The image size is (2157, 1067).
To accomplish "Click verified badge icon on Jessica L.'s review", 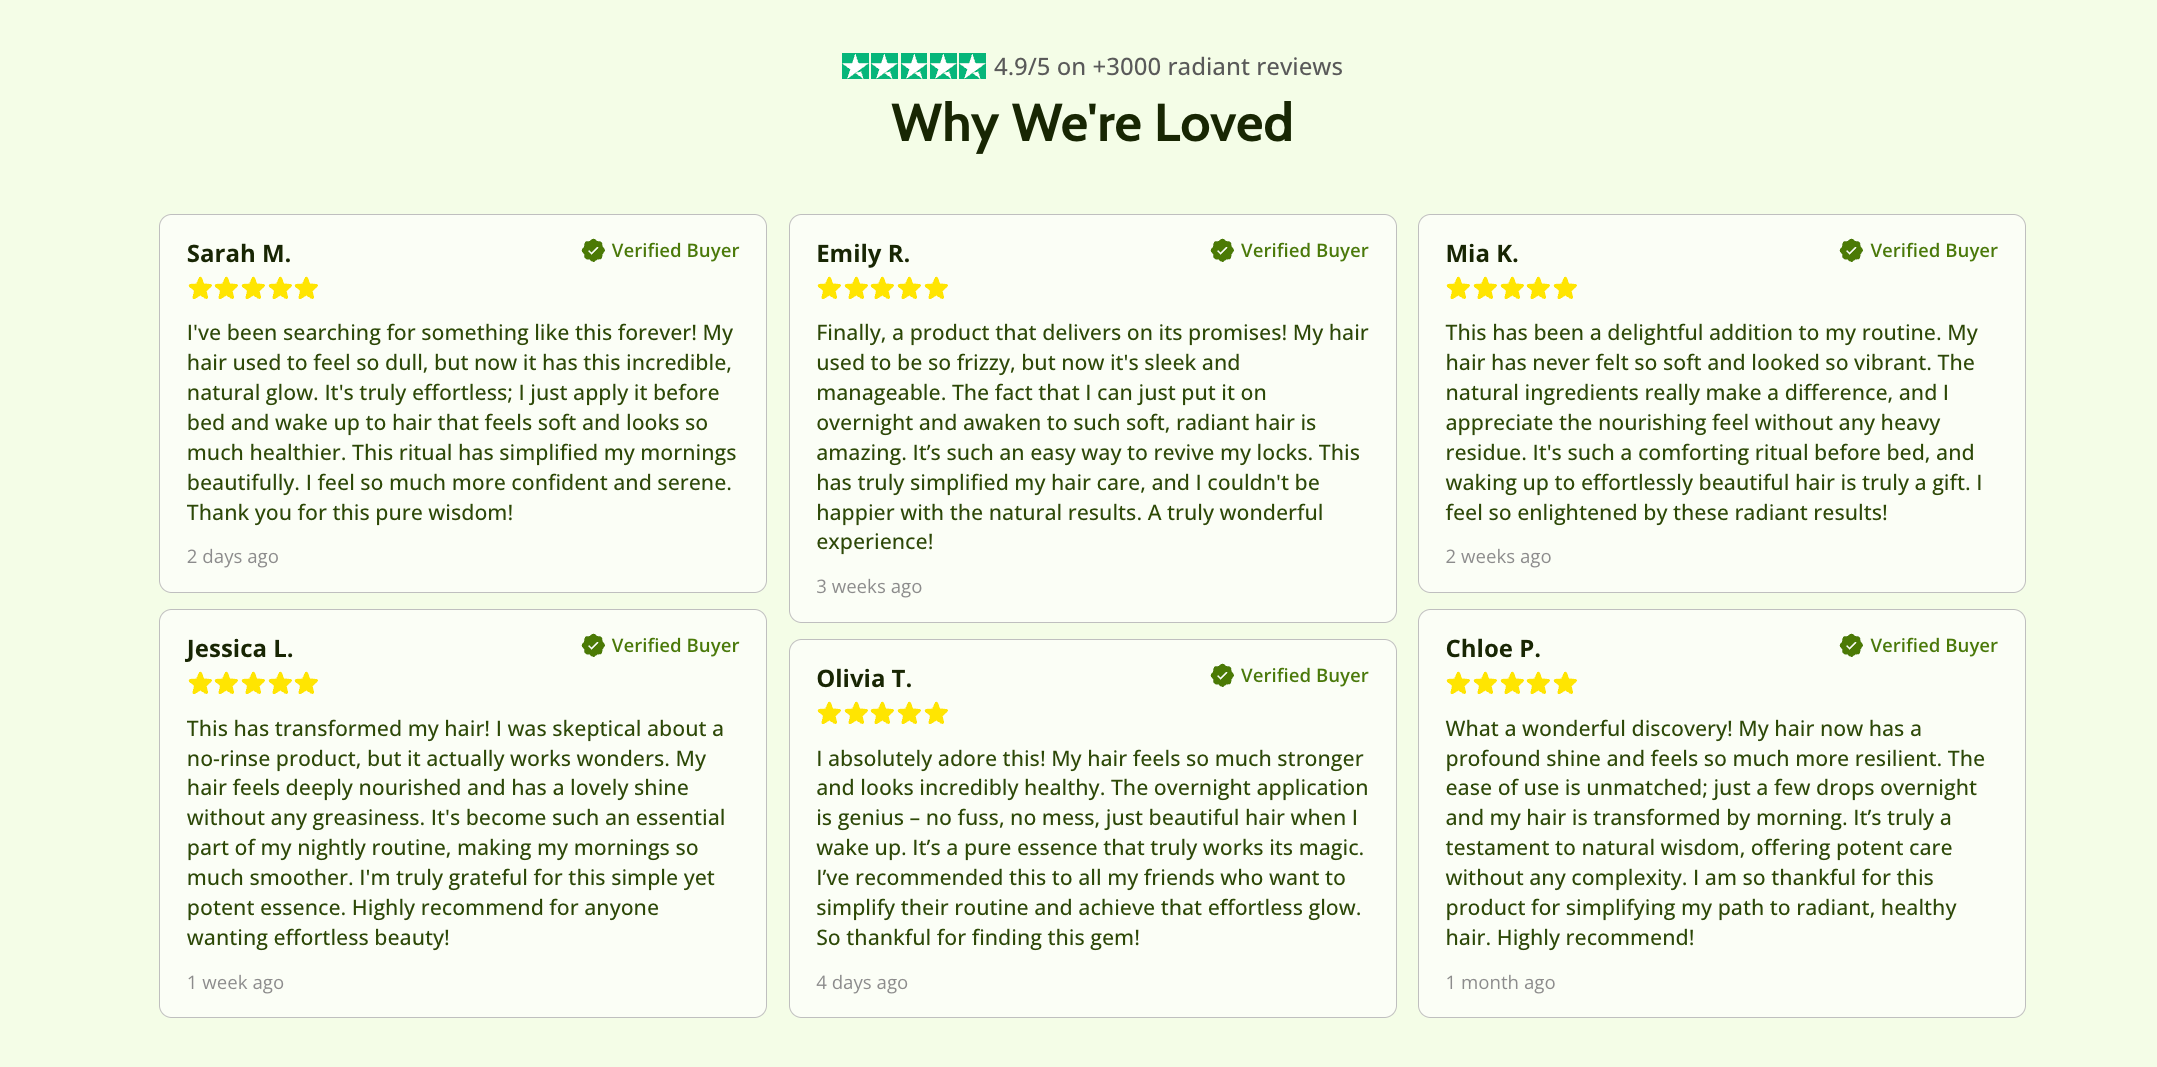I will (593, 645).
